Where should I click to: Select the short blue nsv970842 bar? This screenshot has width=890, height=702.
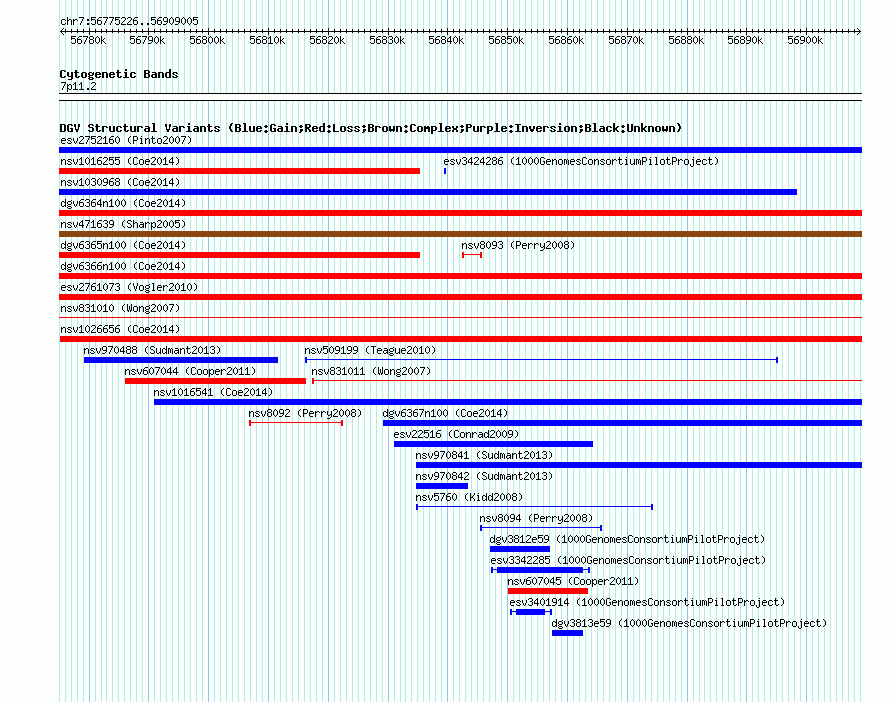point(442,486)
